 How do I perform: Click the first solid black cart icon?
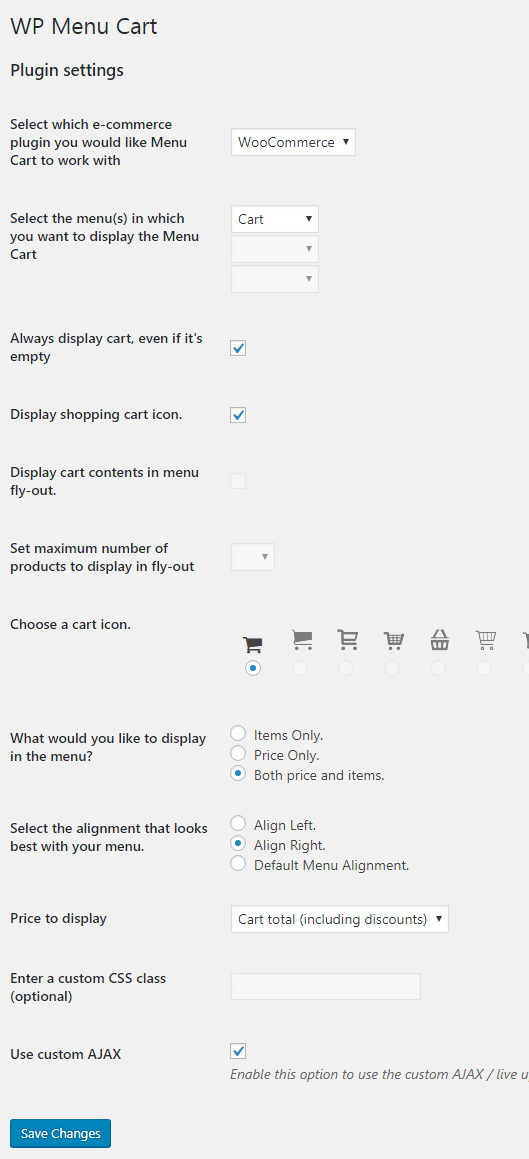click(253, 645)
